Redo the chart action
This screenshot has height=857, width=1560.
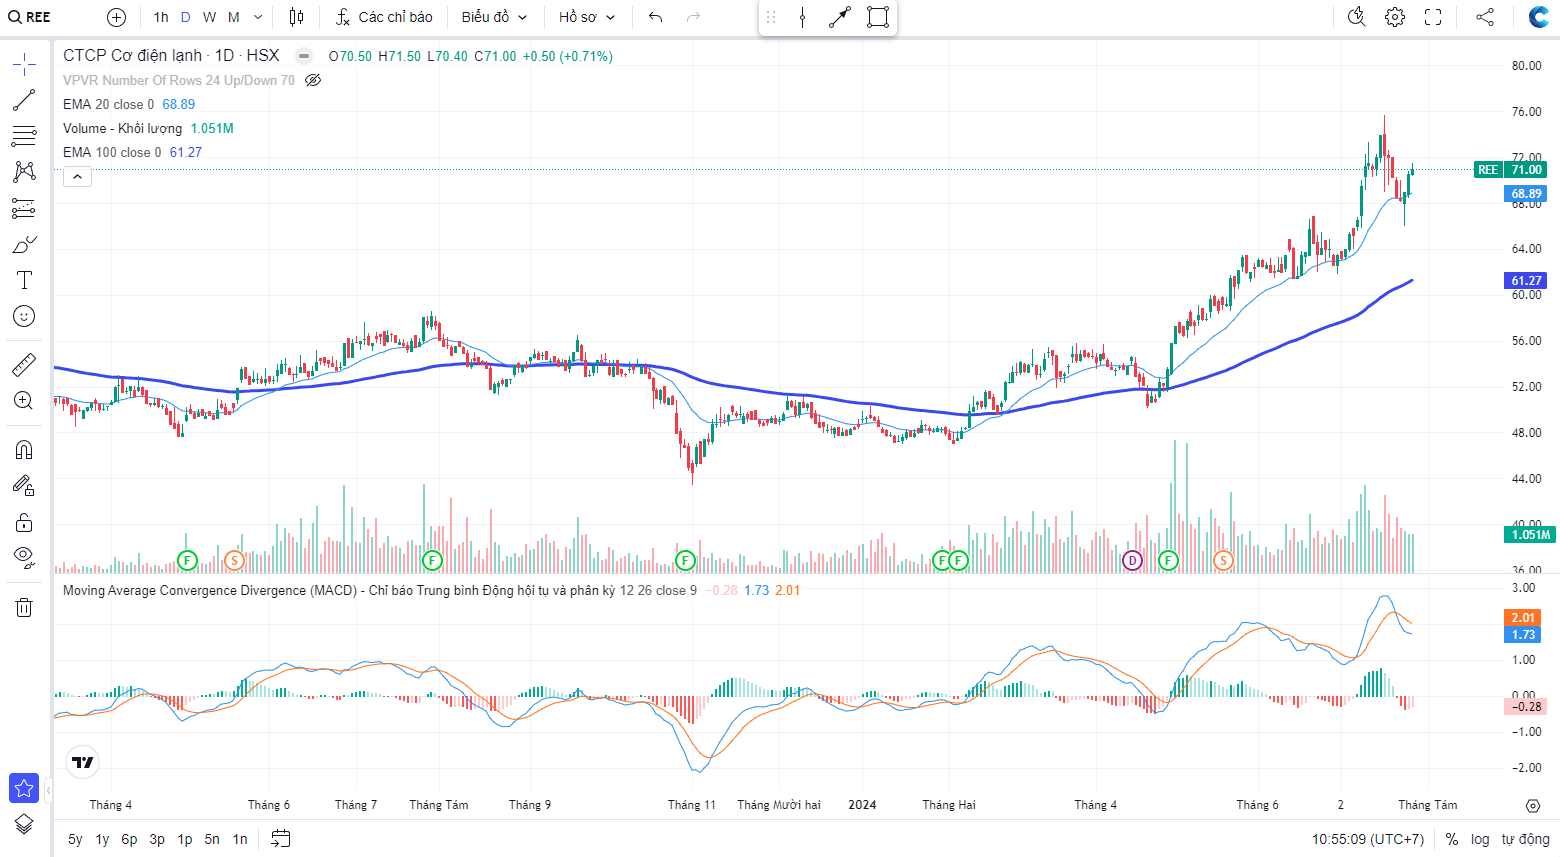pyautogui.click(x=694, y=17)
